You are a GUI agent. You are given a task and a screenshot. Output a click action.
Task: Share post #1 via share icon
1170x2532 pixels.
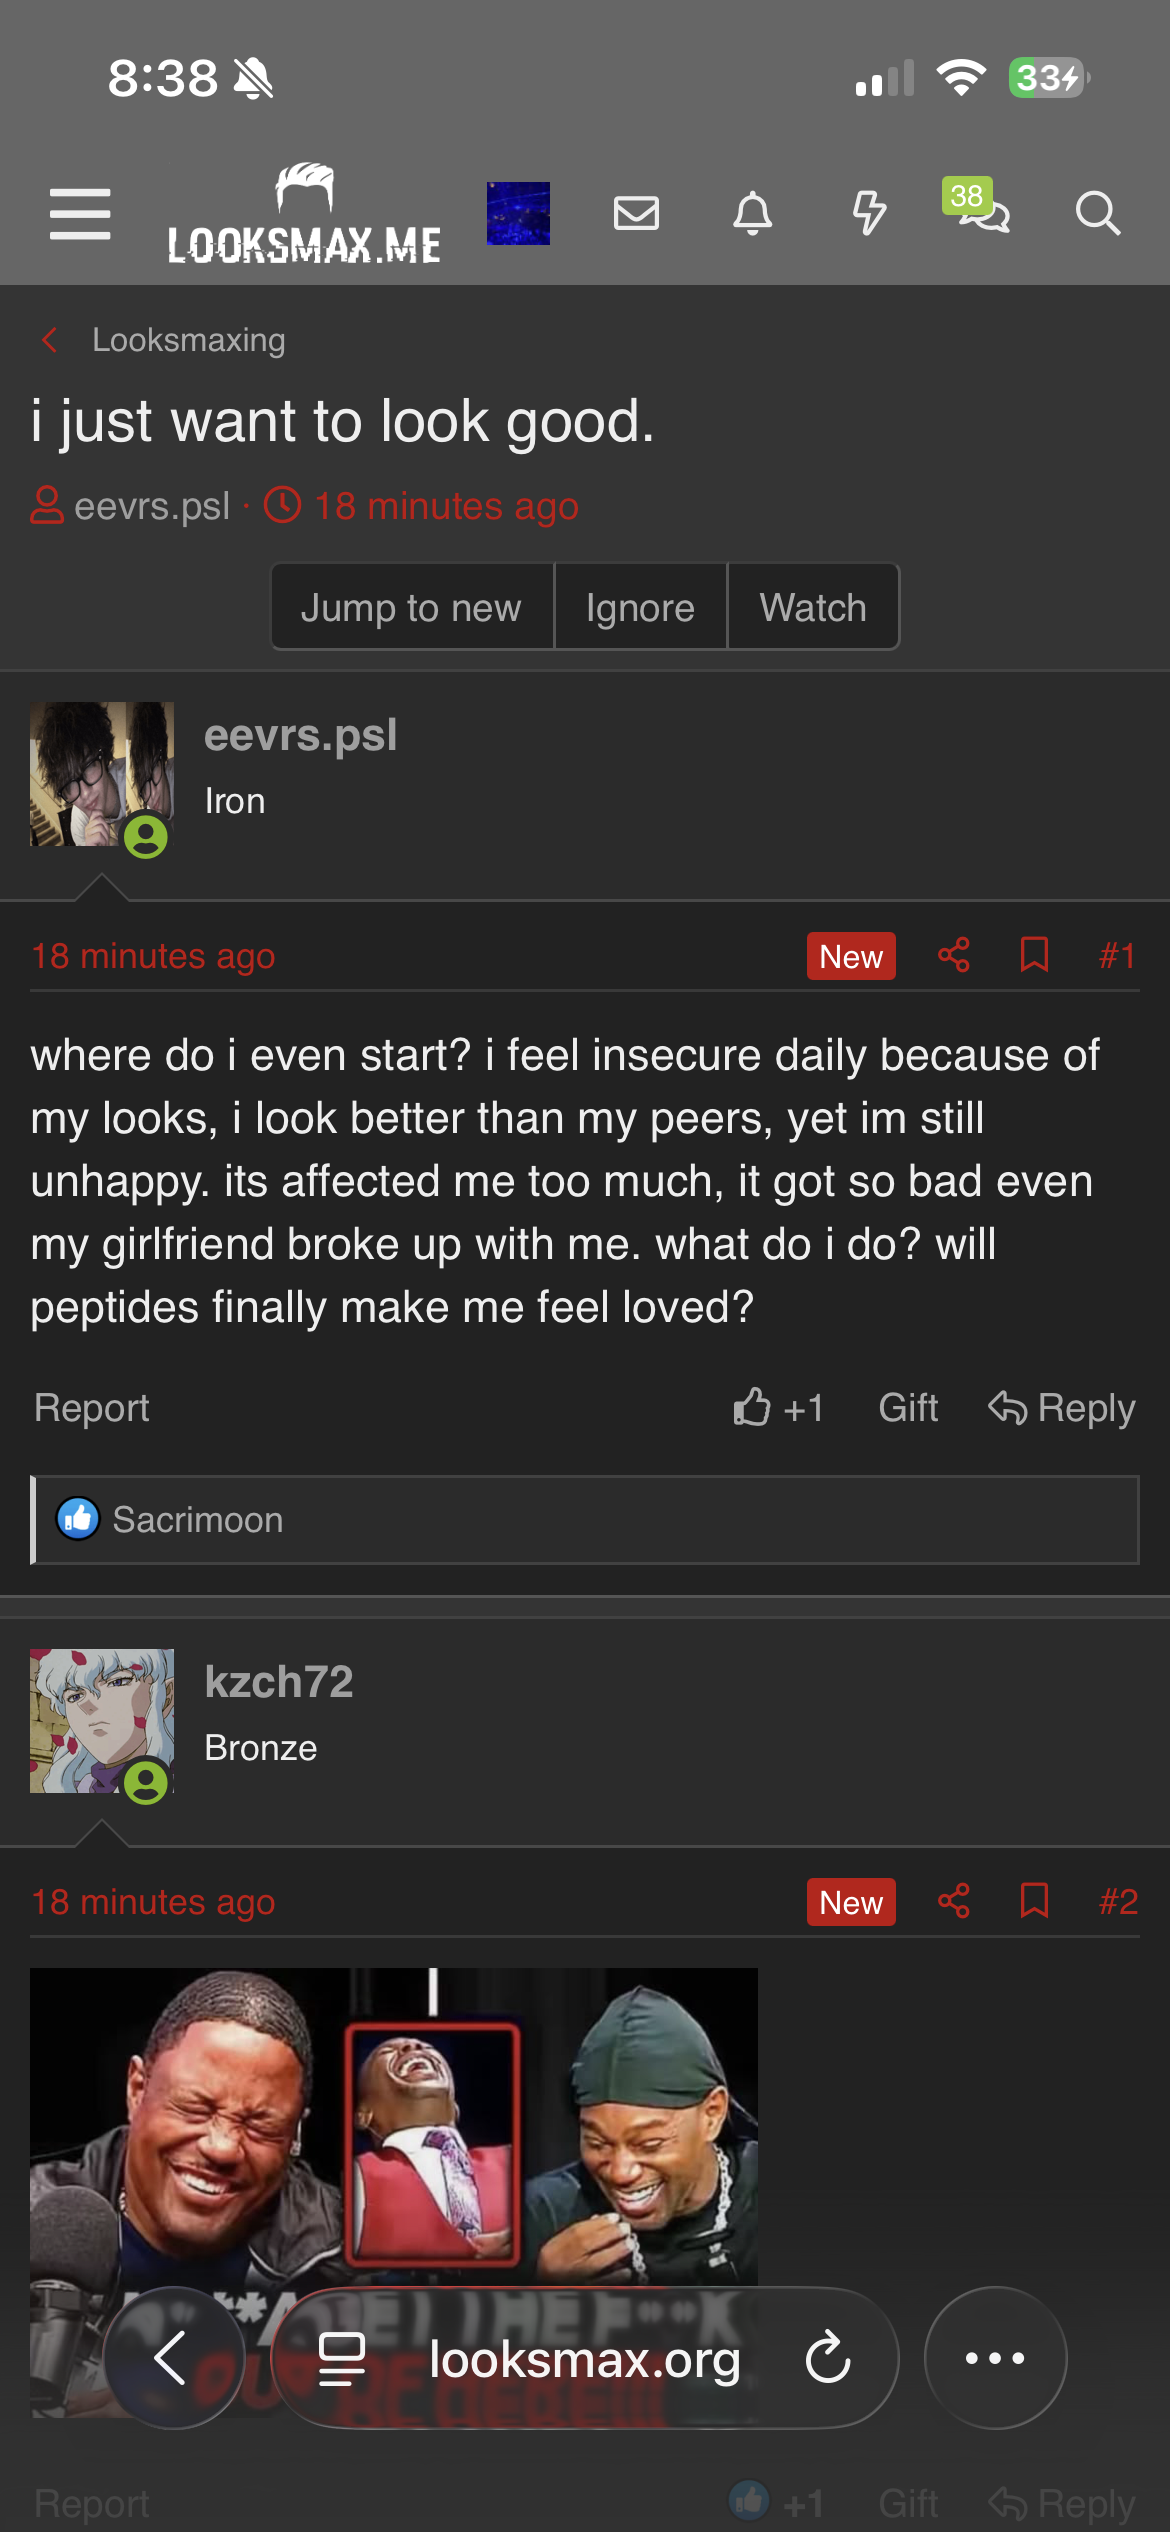click(954, 955)
